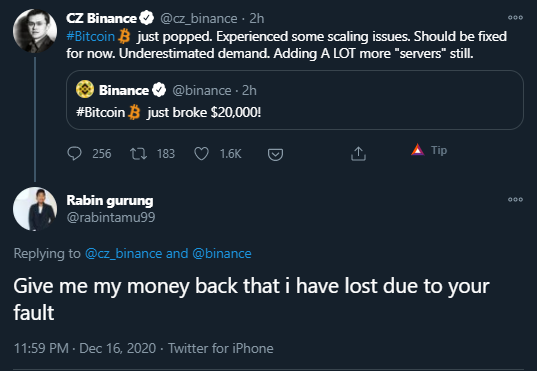Open the blue #Bitcoin hashtag link
This screenshot has height=371, width=537.
coord(90,36)
